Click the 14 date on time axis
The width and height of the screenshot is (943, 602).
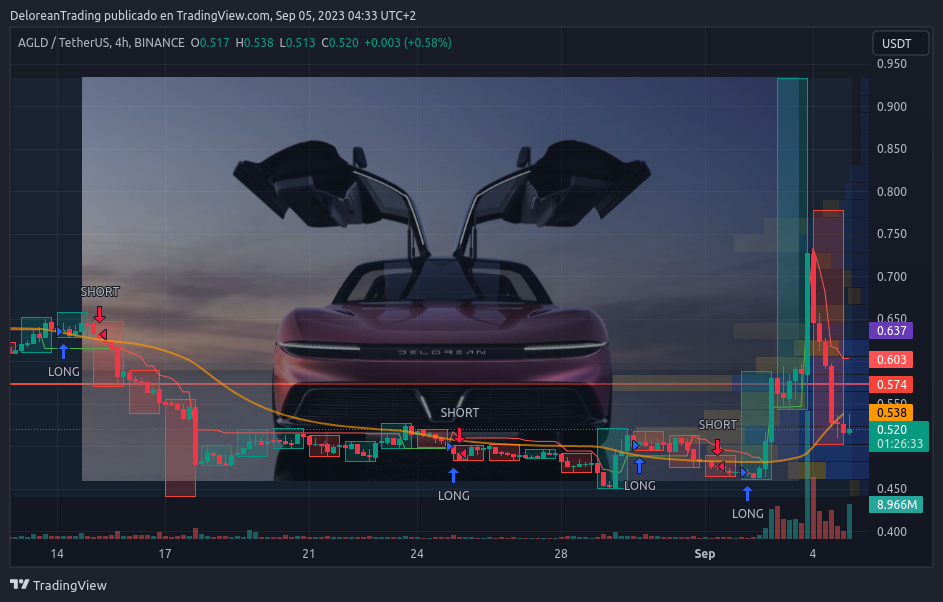click(x=57, y=554)
